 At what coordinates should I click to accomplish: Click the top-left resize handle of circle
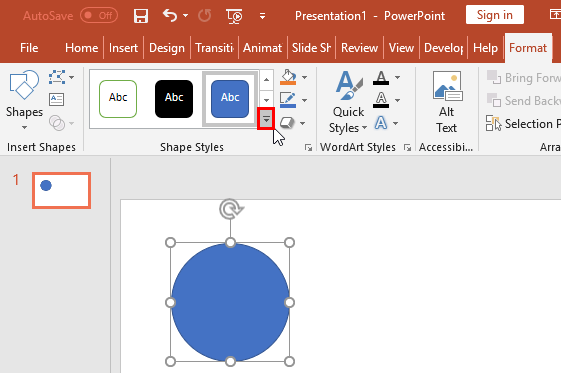171,243
